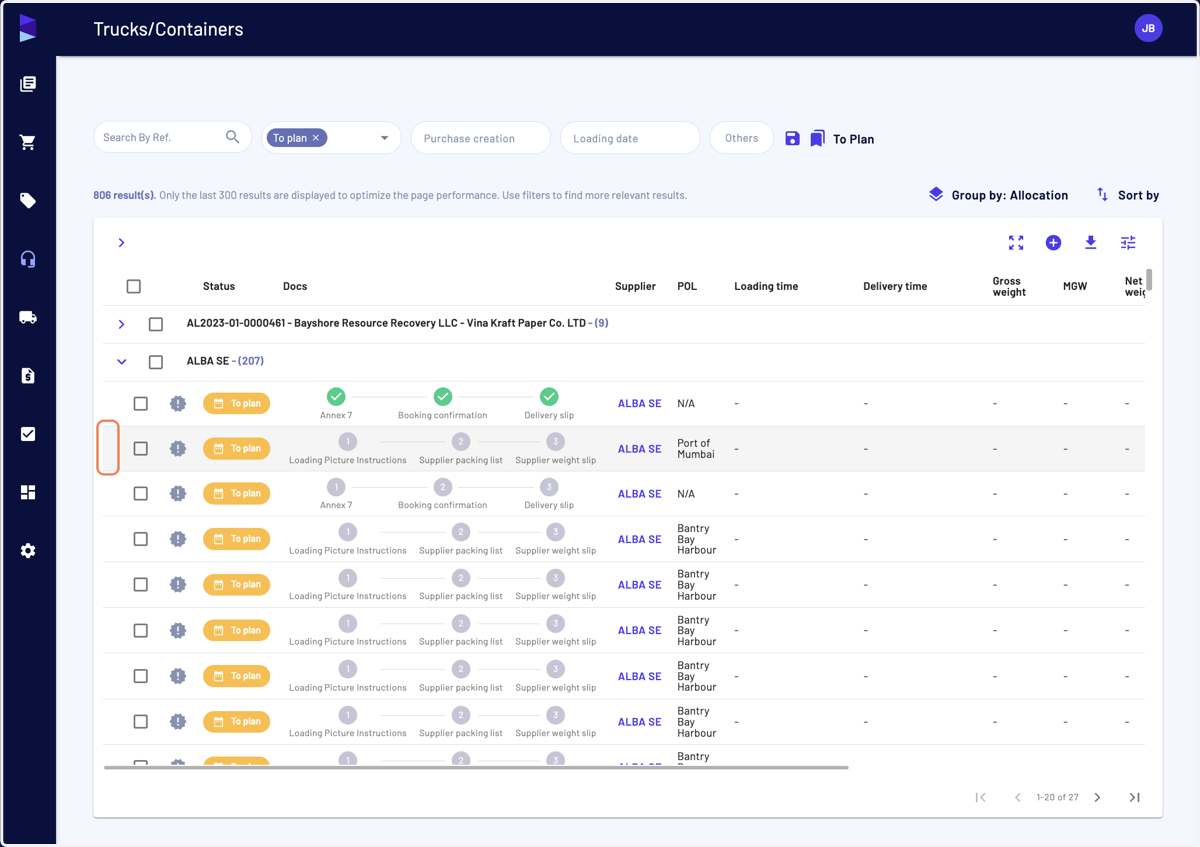Open the column settings tune icon
The image size is (1200, 847).
[x=1128, y=243]
